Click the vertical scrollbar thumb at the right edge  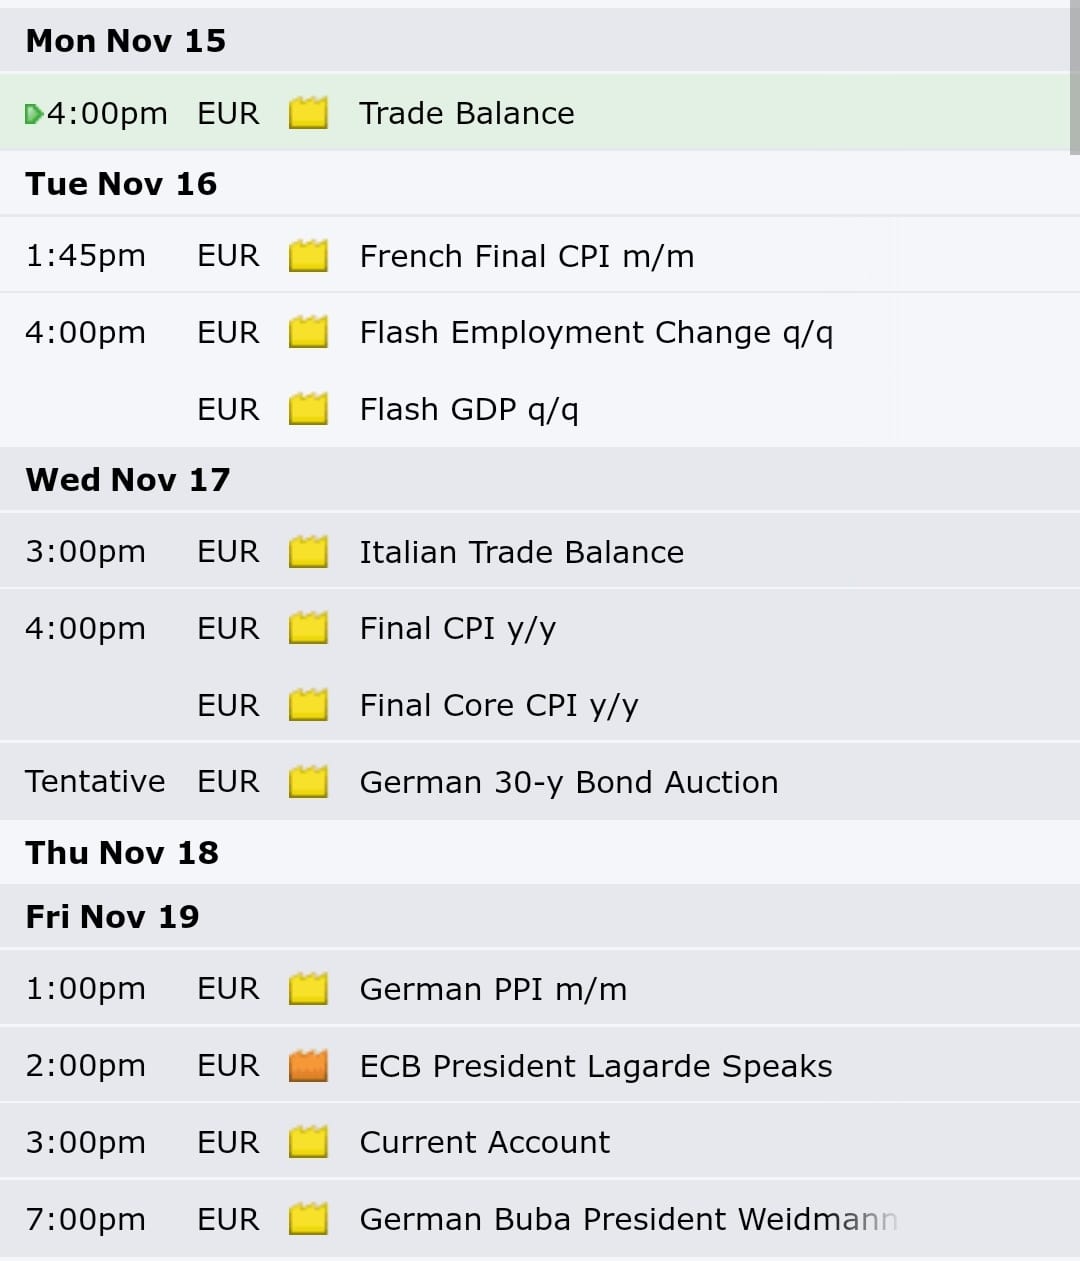[1074, 78]
